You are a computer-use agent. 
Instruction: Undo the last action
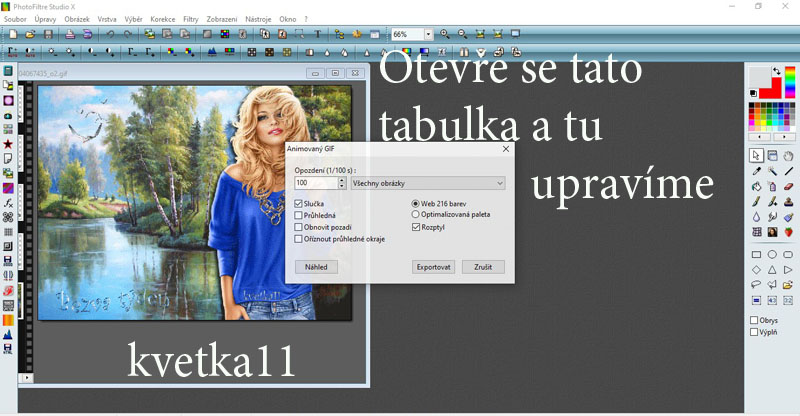click(x=110, y=34)
